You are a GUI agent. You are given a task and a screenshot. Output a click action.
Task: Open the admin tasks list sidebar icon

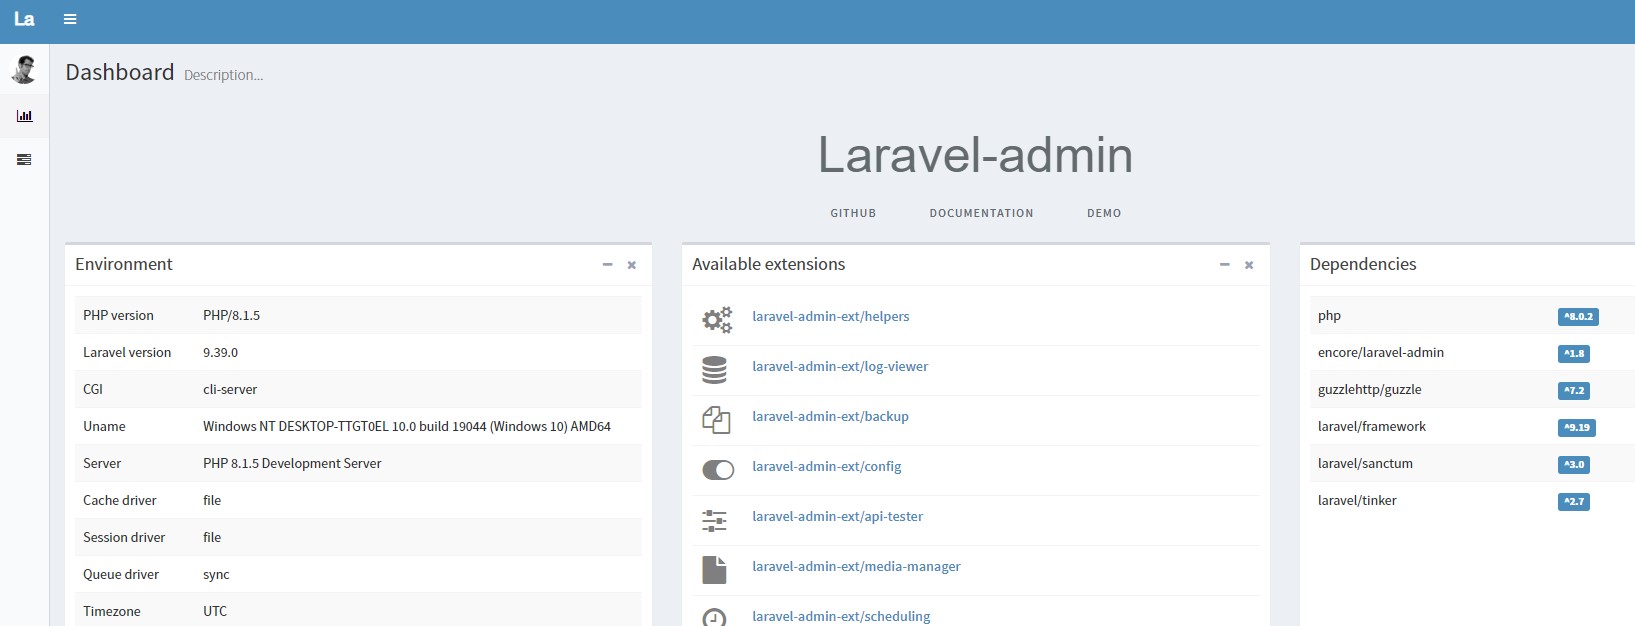point(24,159)
